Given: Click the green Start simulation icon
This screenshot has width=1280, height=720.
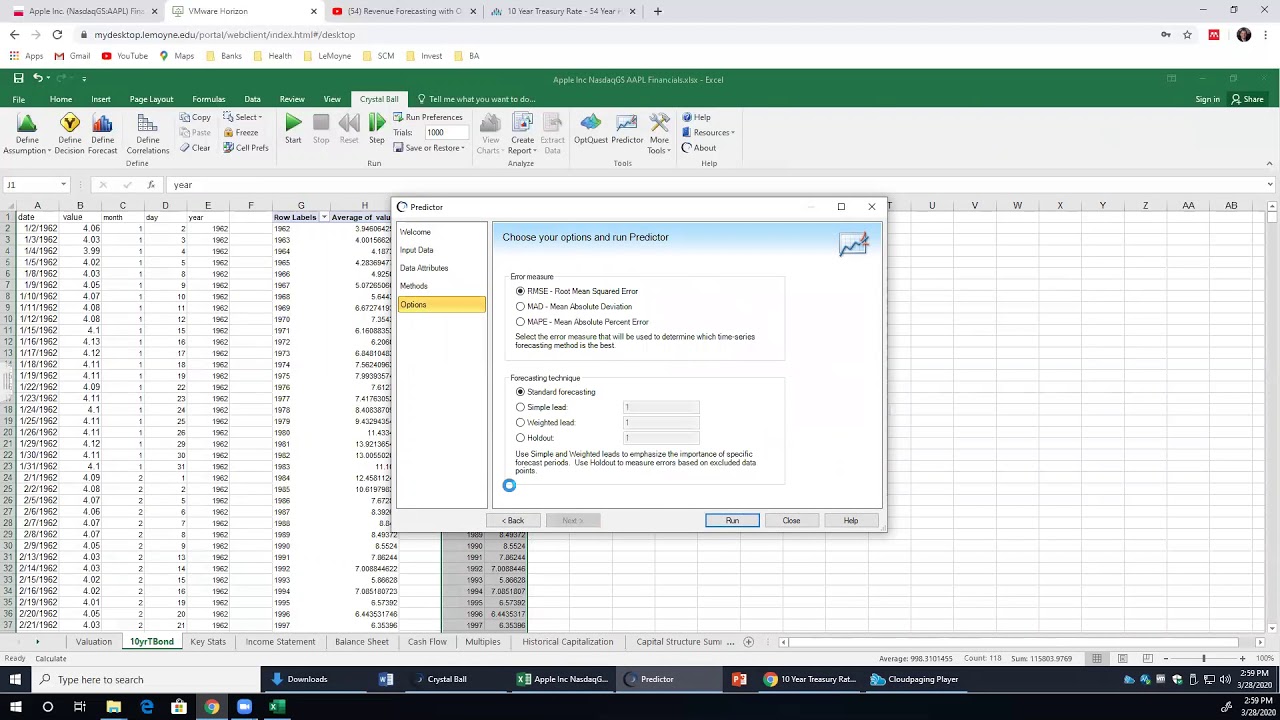Looking at the screenshot, I should (x=293, y=123).
